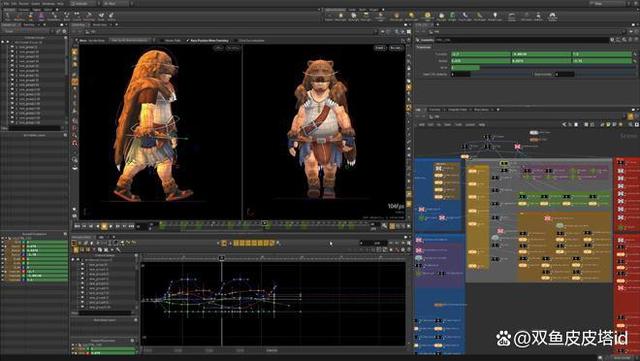Click the gear icon in parameter pane header

click(612, 40)
